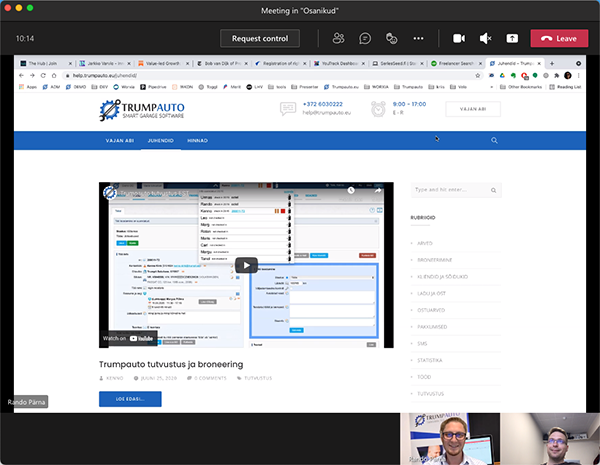Open the TUTVUSTUS category in sidebar
This screenshot has width=600, height=465.
click(430, 393)
